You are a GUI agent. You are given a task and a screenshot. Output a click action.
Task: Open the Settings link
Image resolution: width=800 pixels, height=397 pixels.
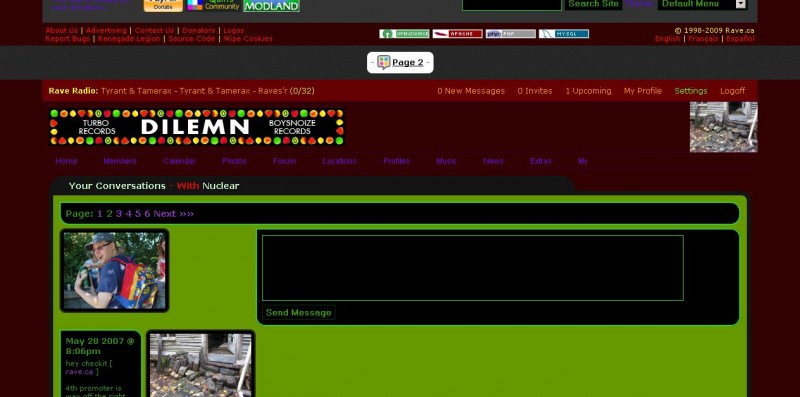690,91
